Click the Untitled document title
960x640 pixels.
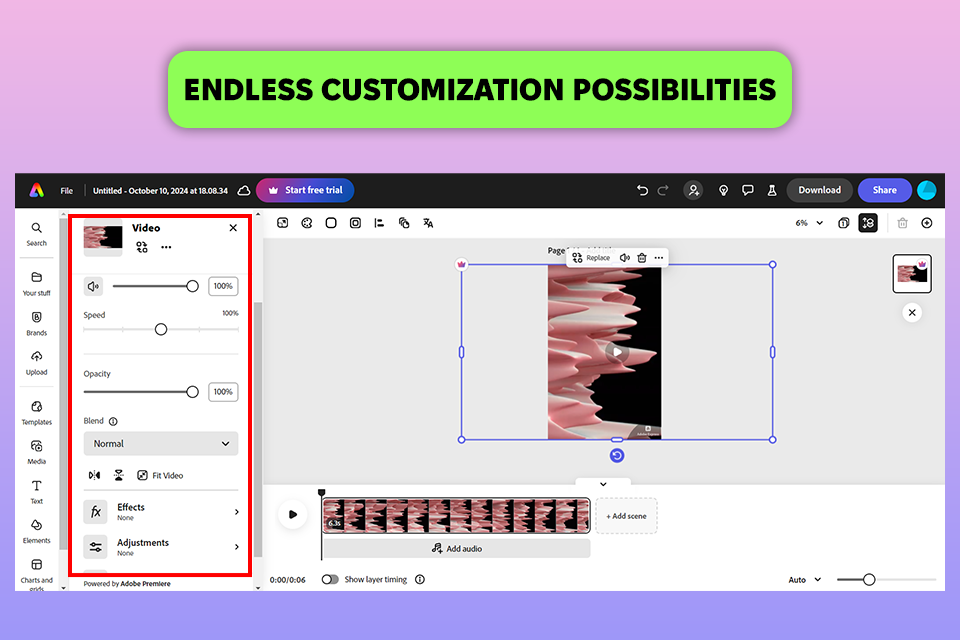[160, 190]
